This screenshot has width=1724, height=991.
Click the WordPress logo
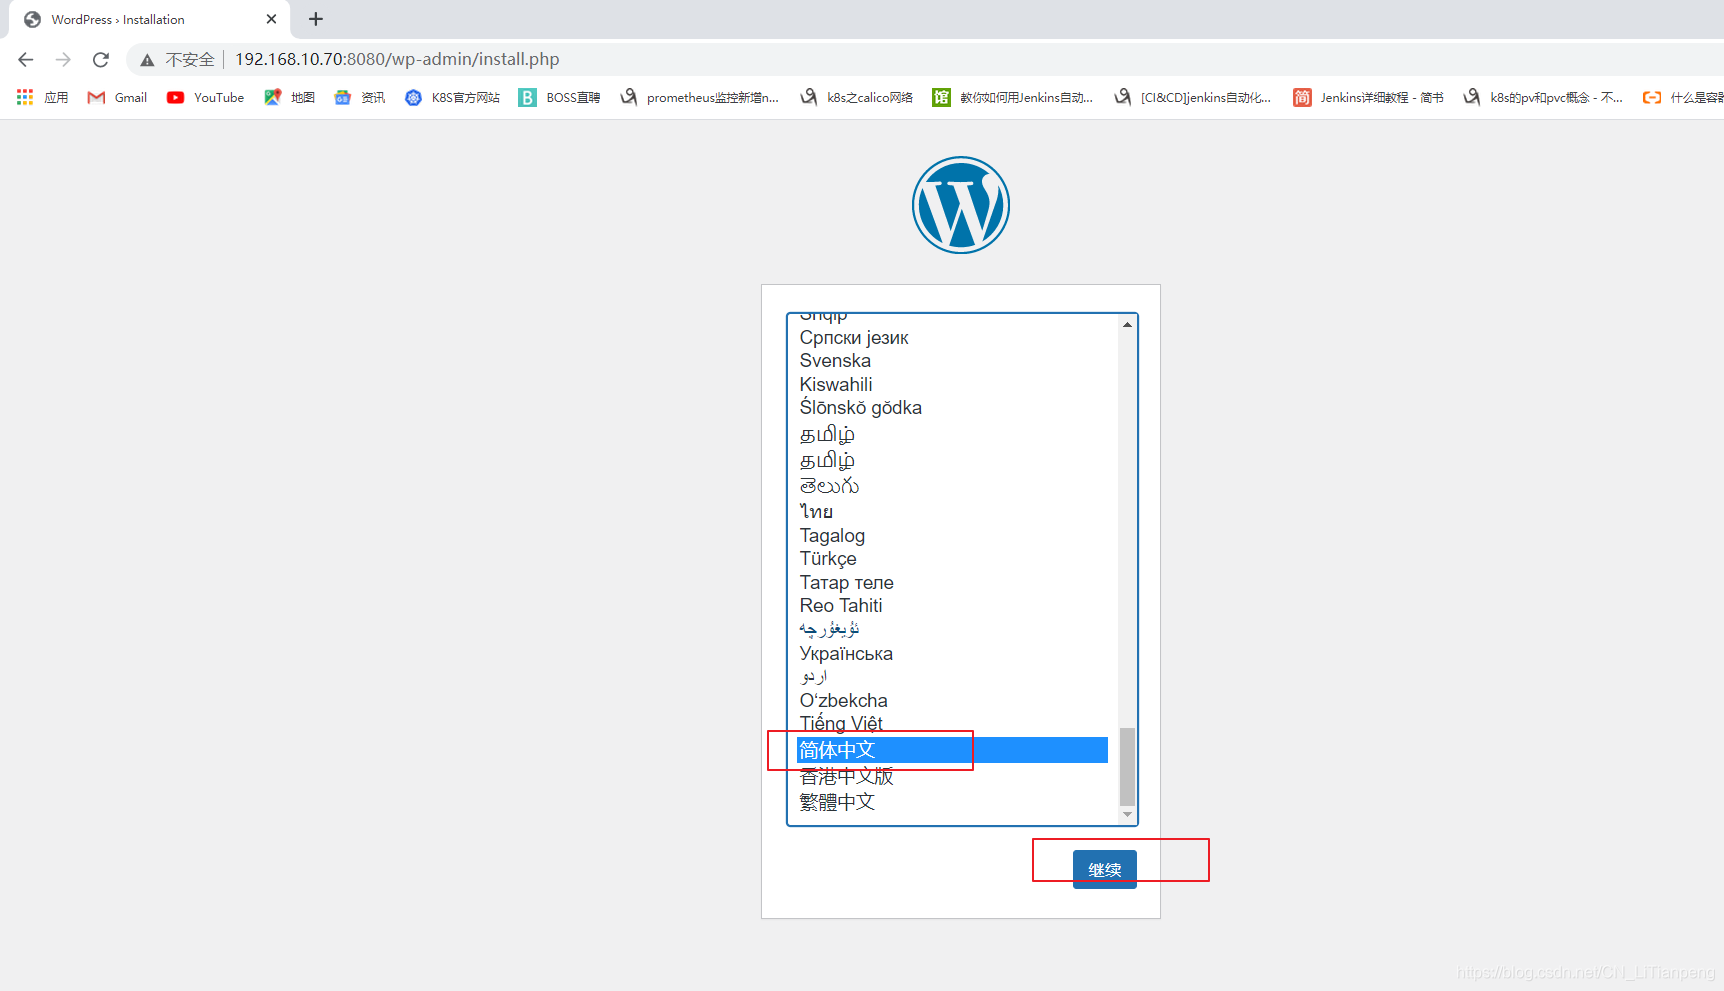pos(961,205)
